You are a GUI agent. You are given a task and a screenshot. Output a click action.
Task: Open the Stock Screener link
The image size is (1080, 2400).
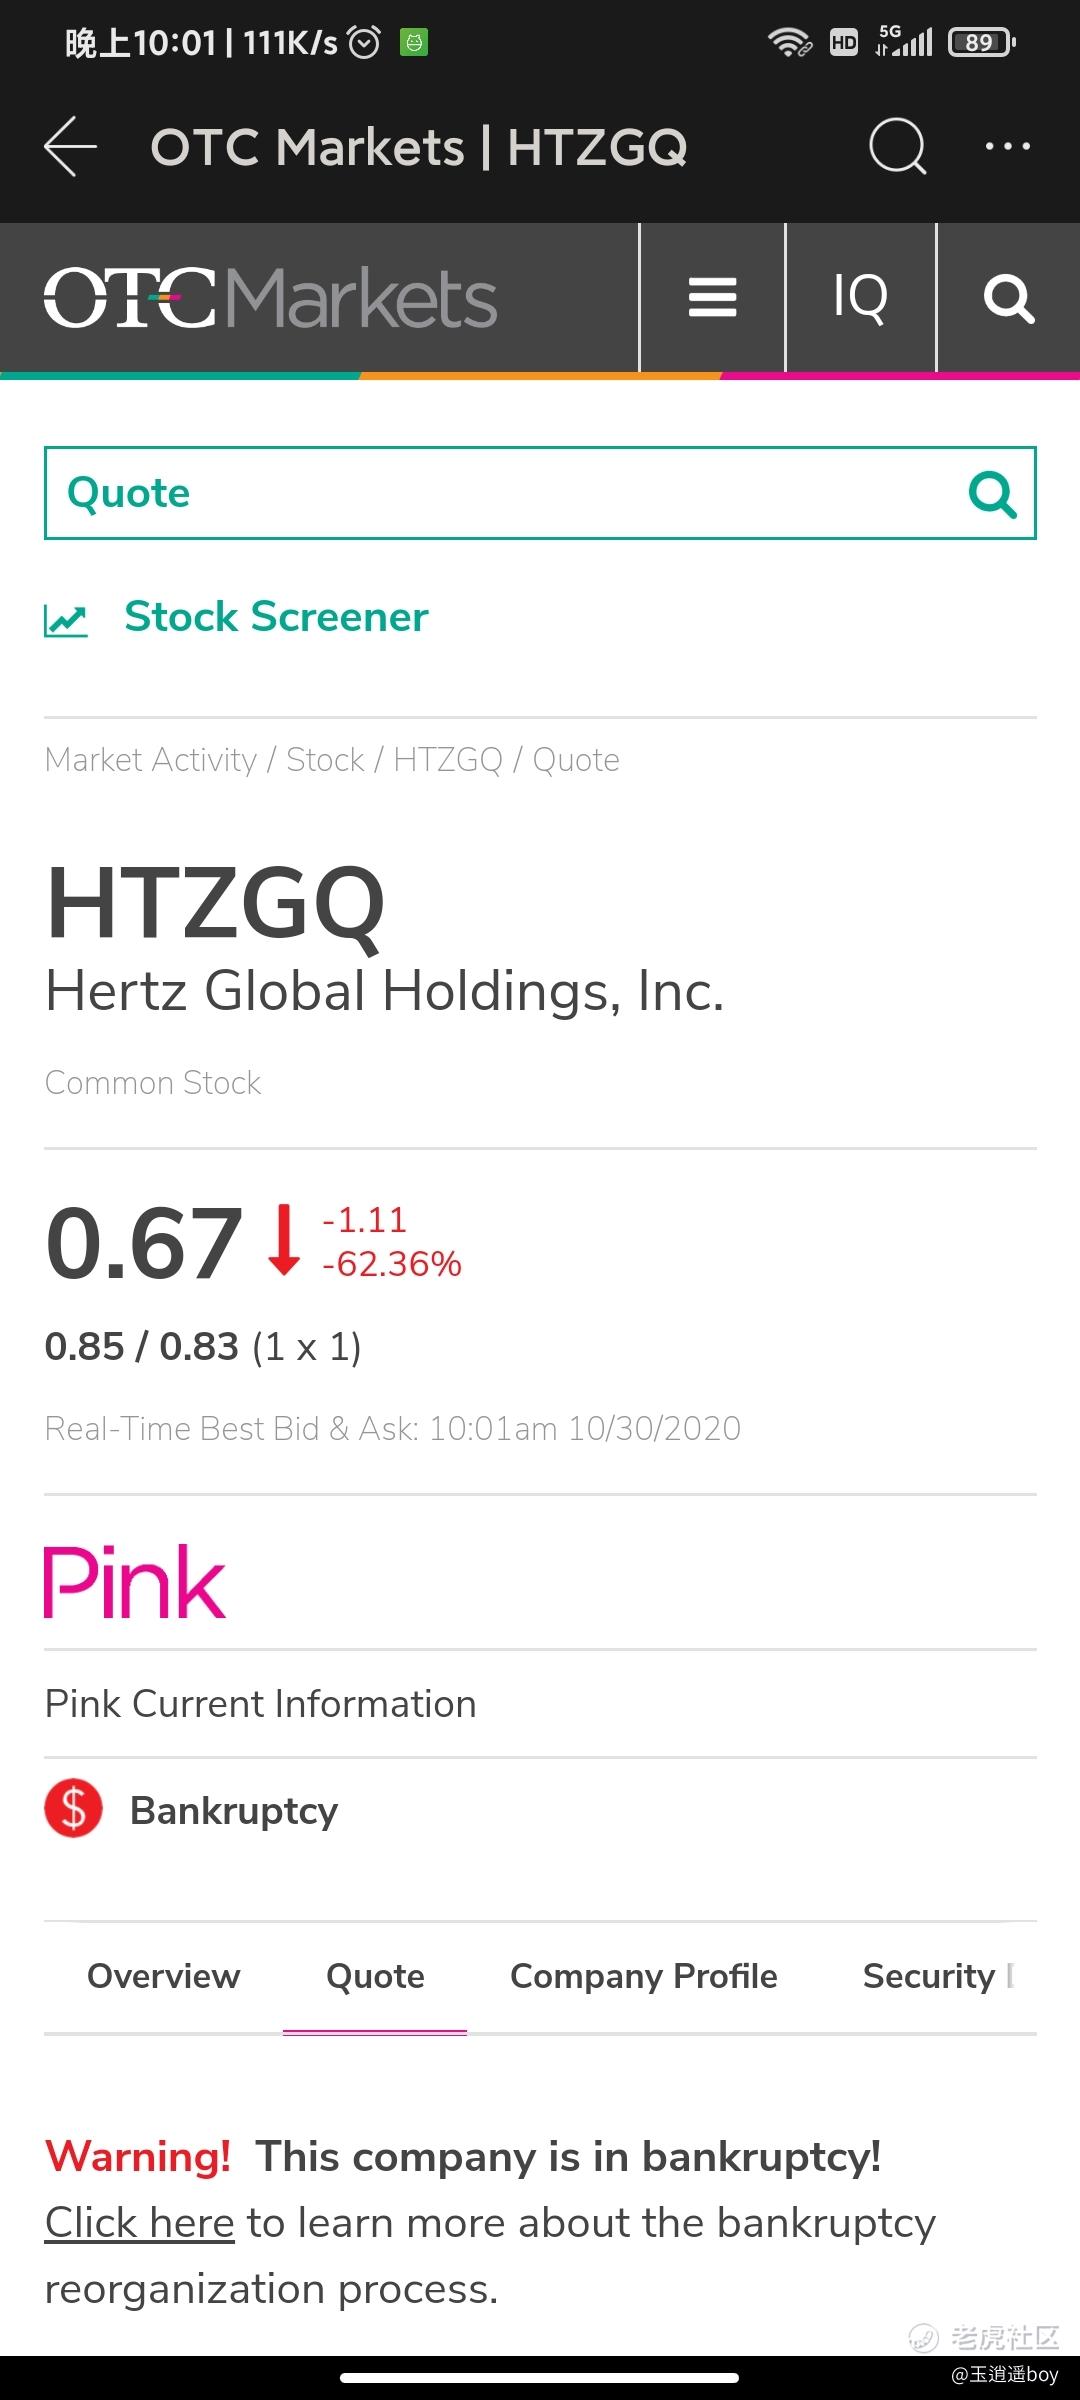click(276, 617)
